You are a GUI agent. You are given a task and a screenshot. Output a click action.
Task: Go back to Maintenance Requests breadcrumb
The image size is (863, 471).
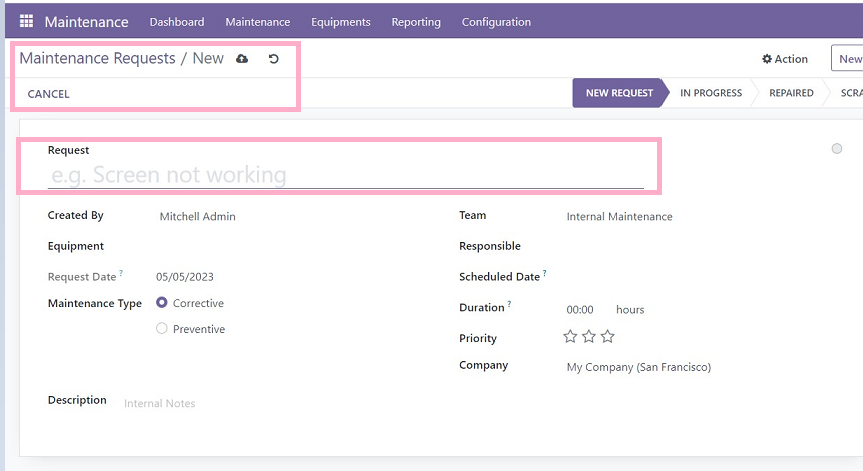coord(97,58)
